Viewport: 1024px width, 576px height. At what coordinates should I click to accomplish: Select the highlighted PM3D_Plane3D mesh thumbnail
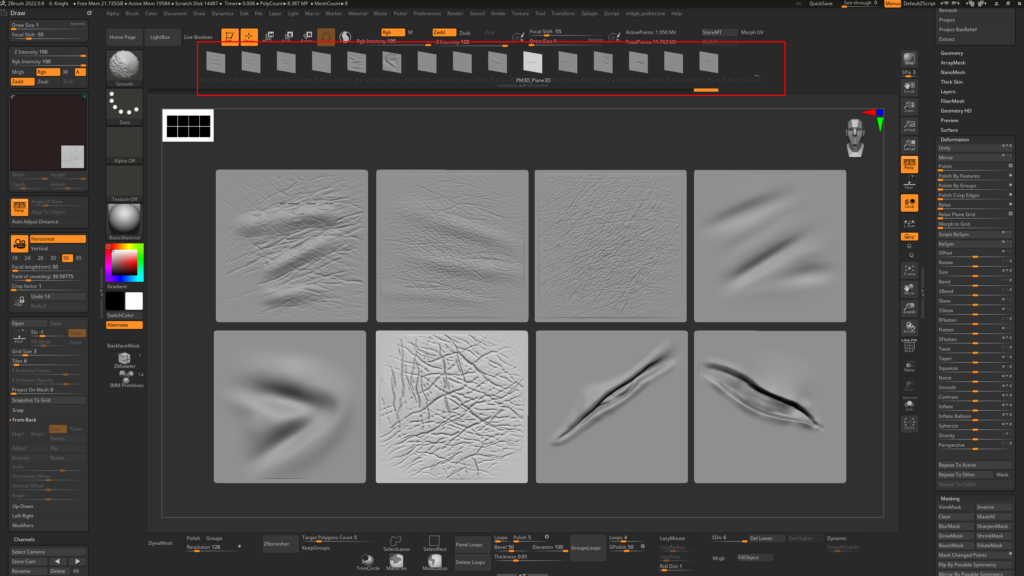click(x=531, y=62)
